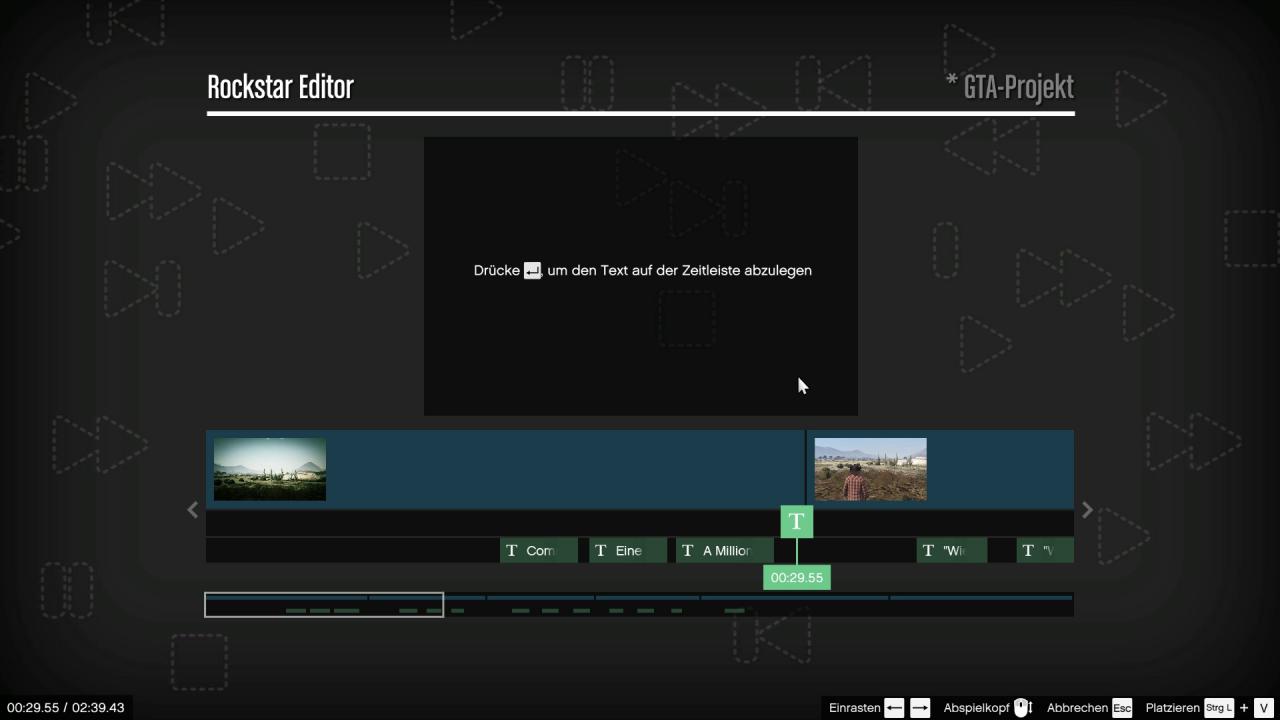Click the "00:29.55 / 02:39.43" time readout
The height and width of the screenshot is (720, 1280).
[66, 708]
